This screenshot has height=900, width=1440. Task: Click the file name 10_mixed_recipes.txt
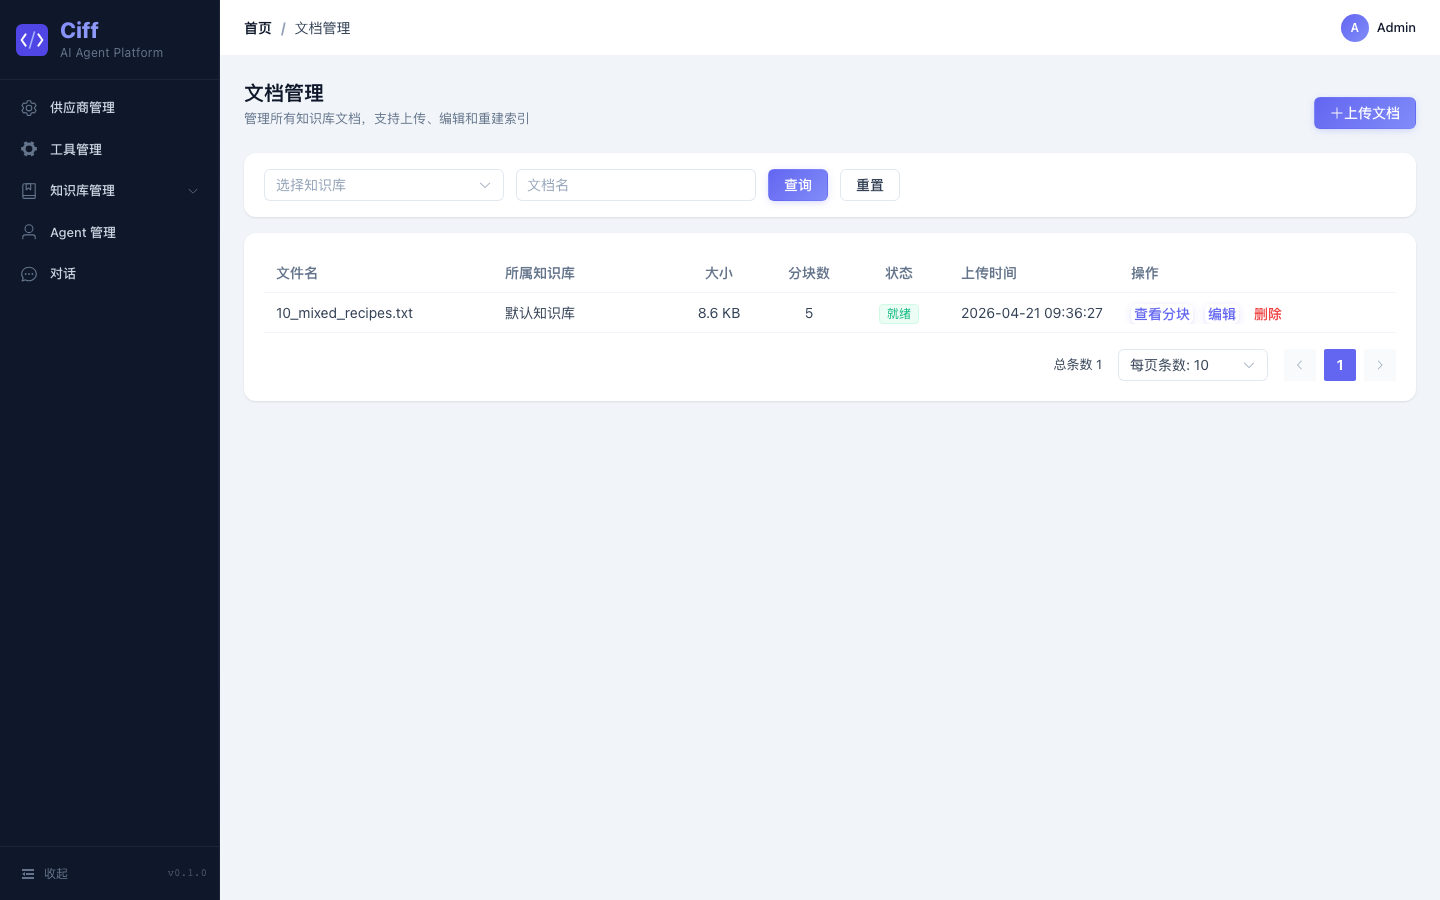(344, 313)
